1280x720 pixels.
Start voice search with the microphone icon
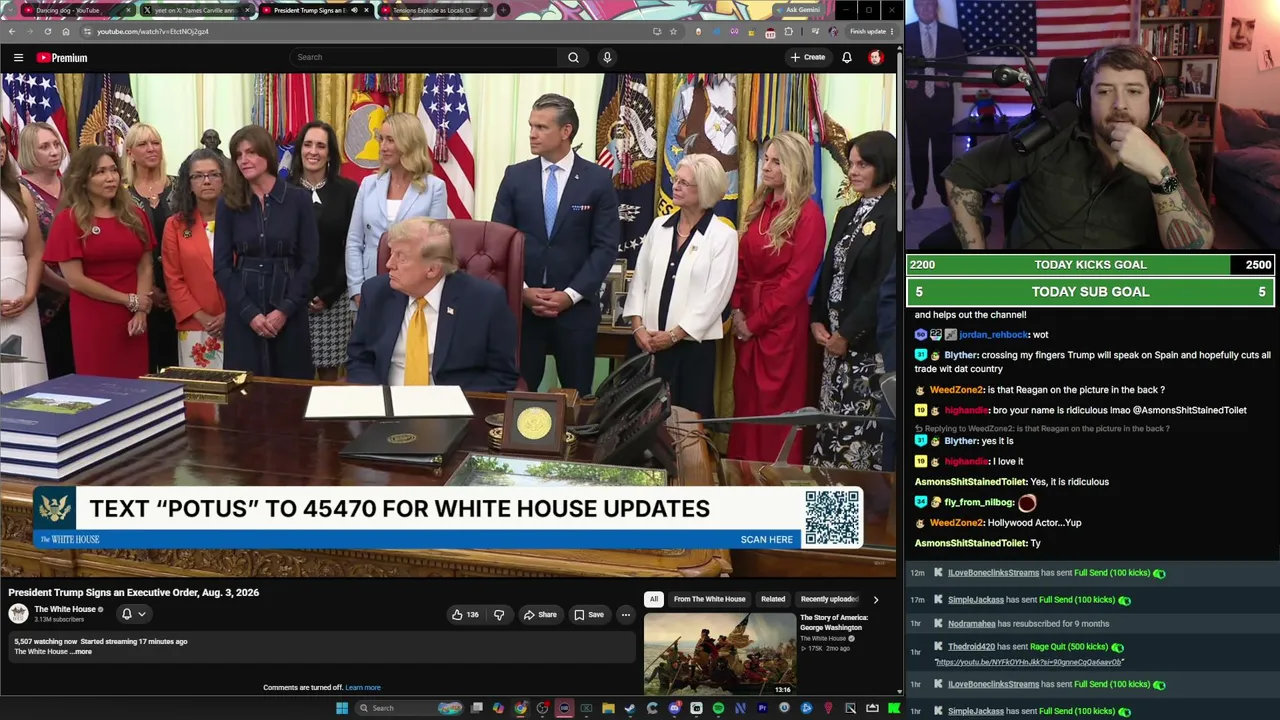606,57
